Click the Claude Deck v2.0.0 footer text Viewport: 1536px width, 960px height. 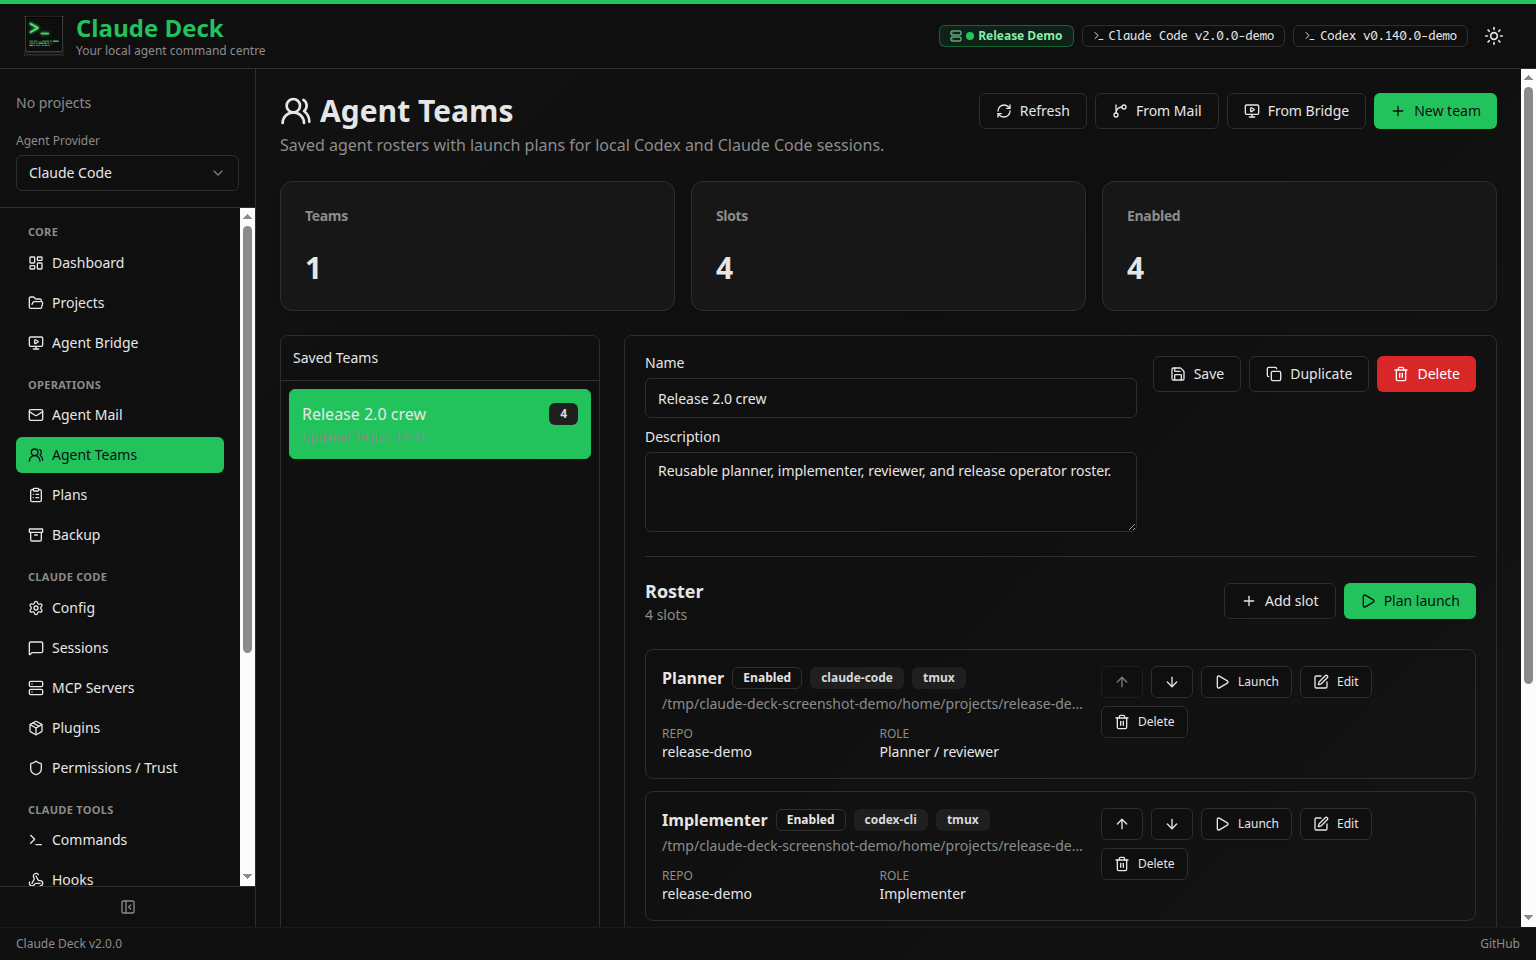[69, 944]
